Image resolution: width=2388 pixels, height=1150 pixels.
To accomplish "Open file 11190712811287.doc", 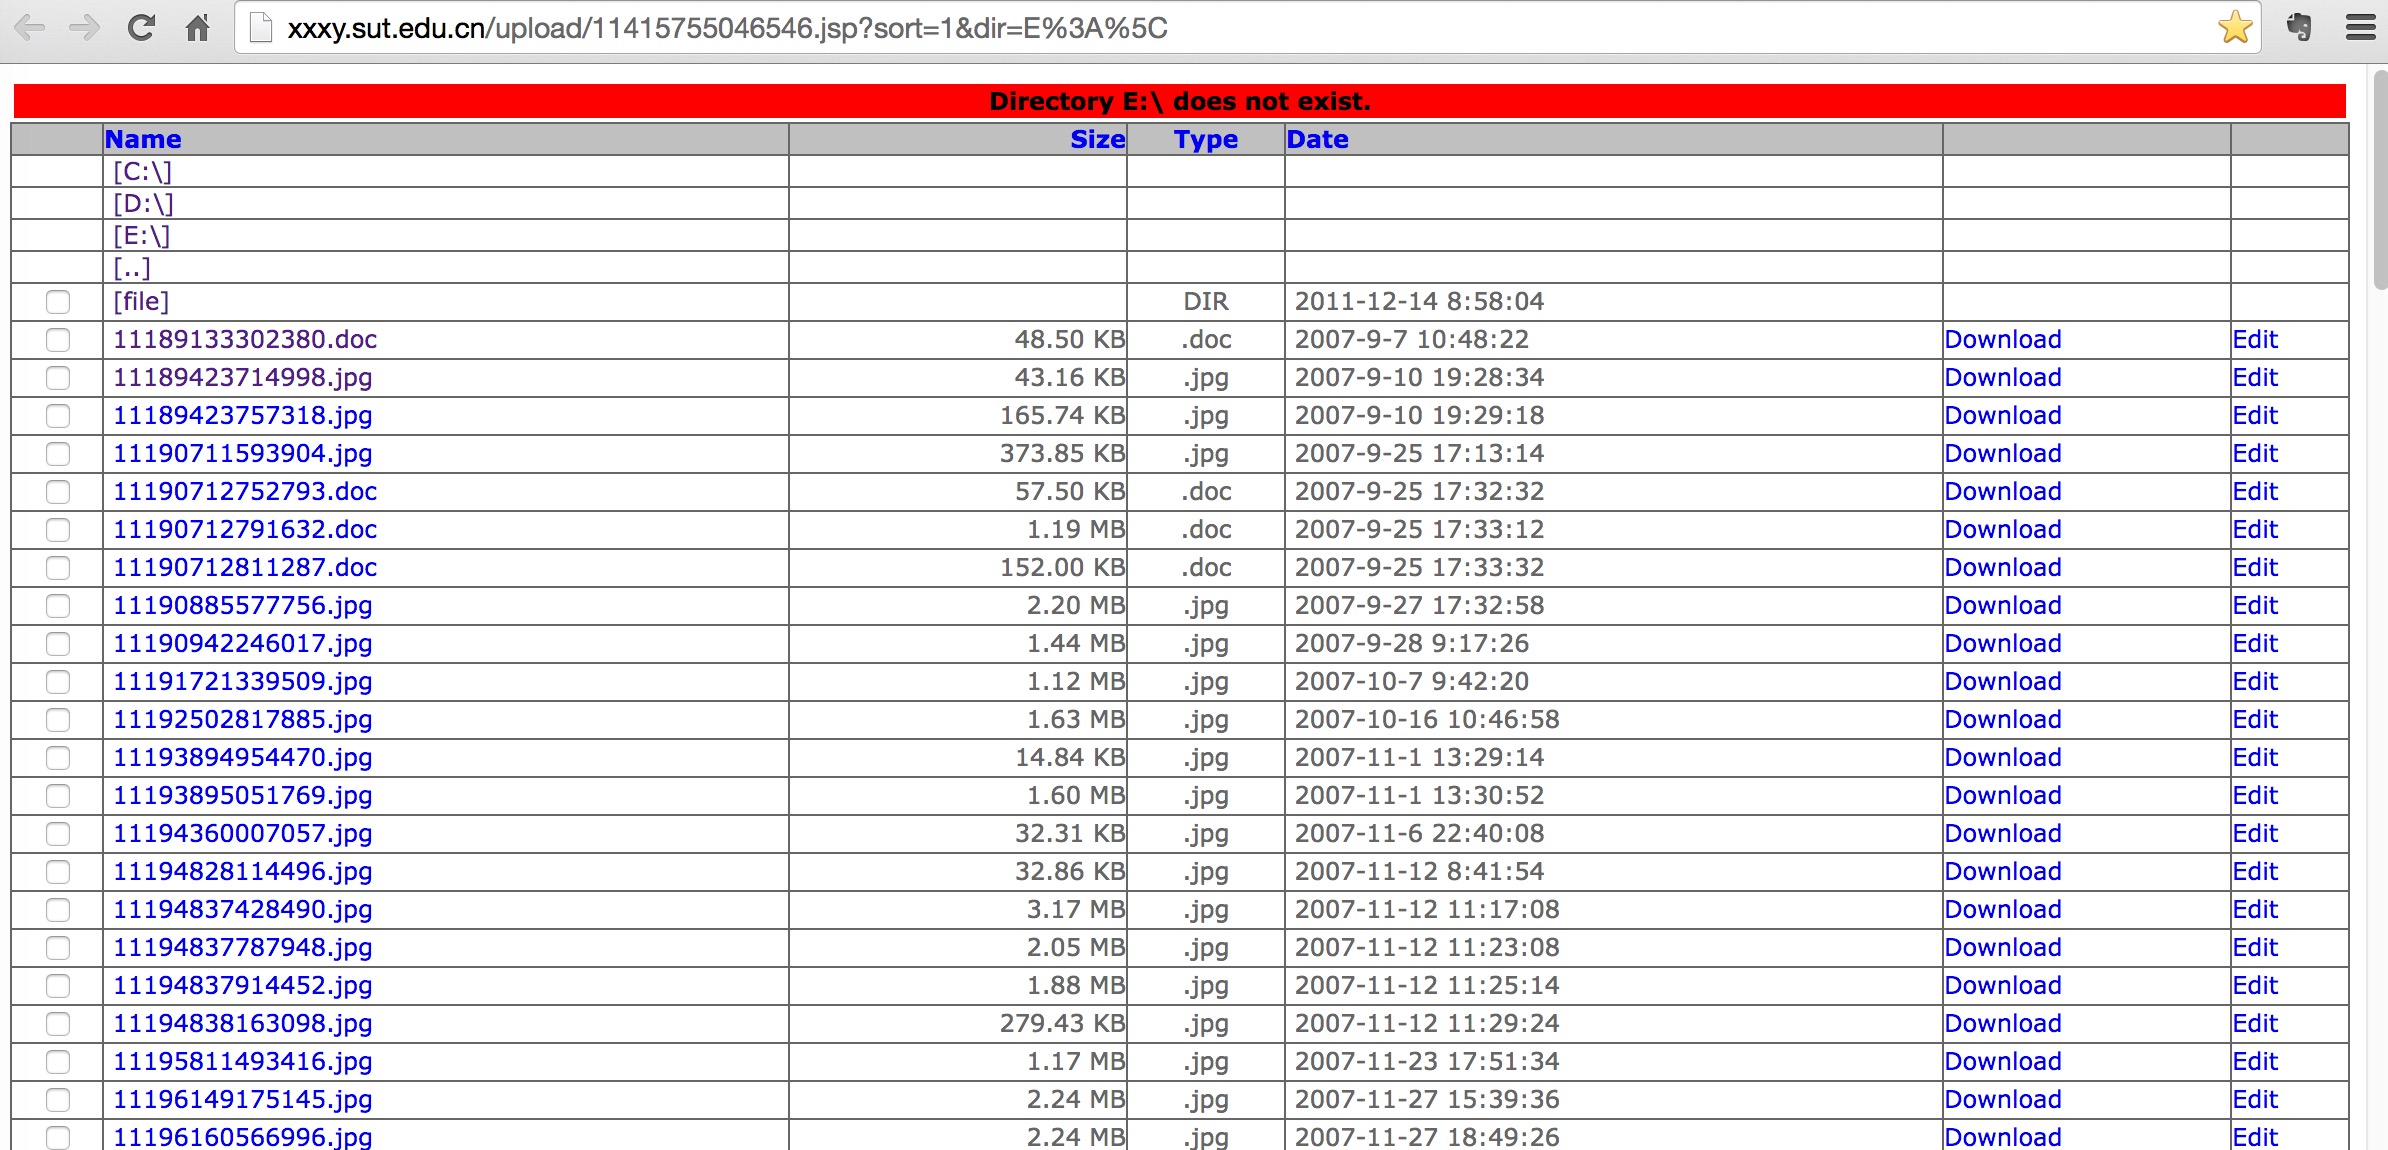I will pyautogui.click(x=245, y=567).
